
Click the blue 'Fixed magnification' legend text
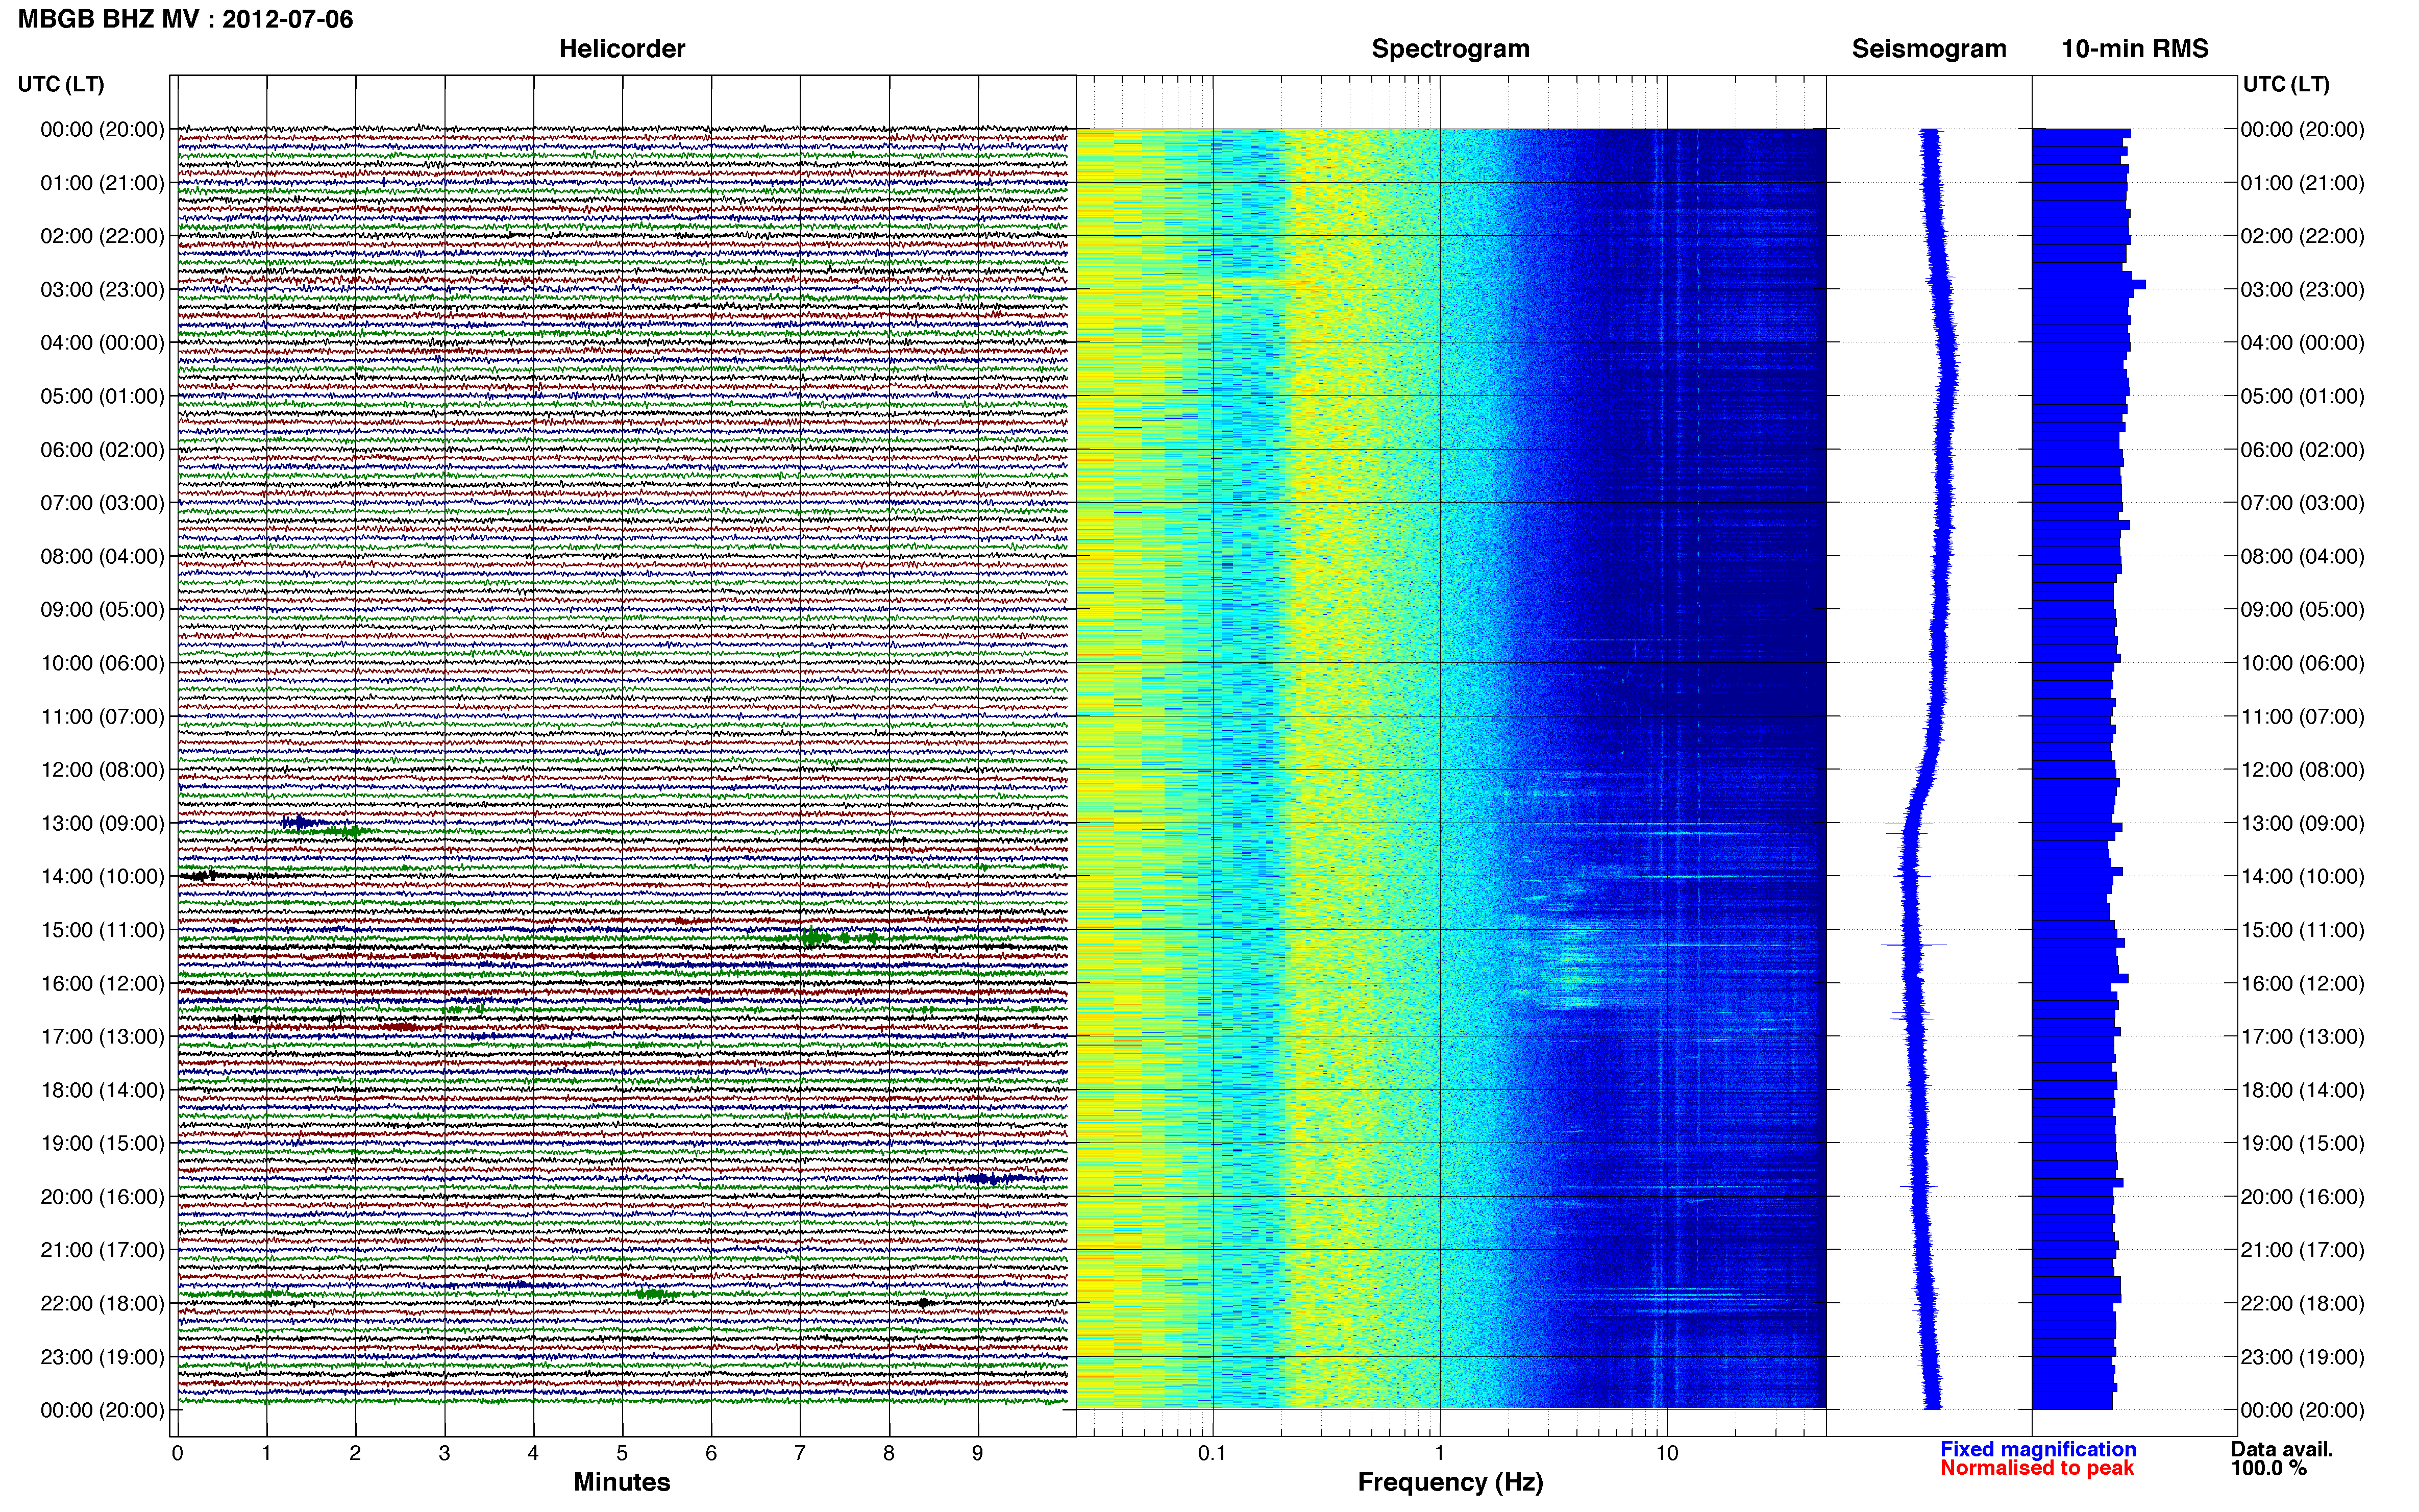click(x=2038, y=1449)
